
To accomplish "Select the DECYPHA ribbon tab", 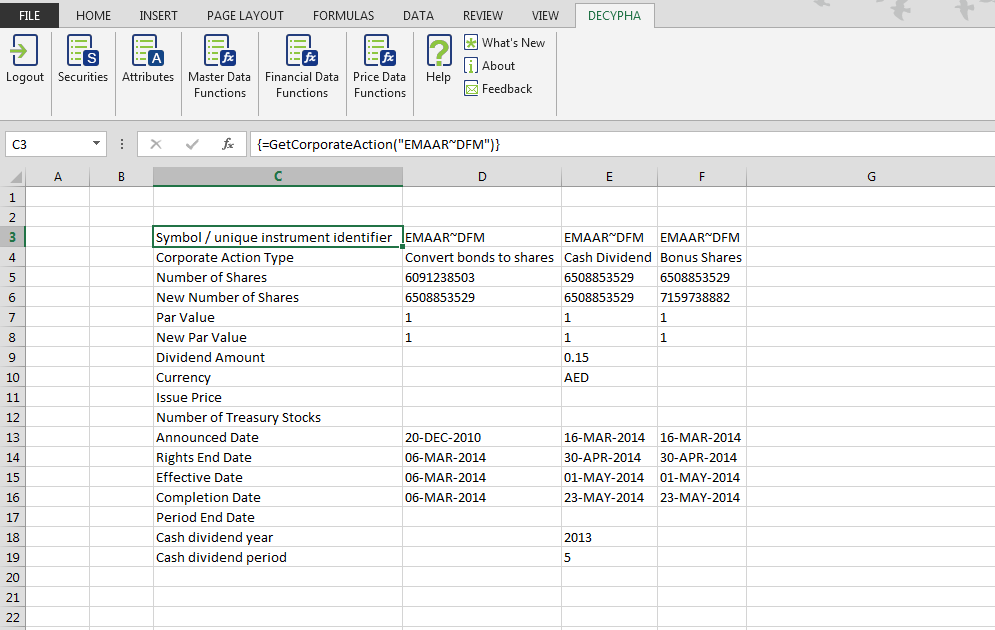I will [x=614, y=15].
